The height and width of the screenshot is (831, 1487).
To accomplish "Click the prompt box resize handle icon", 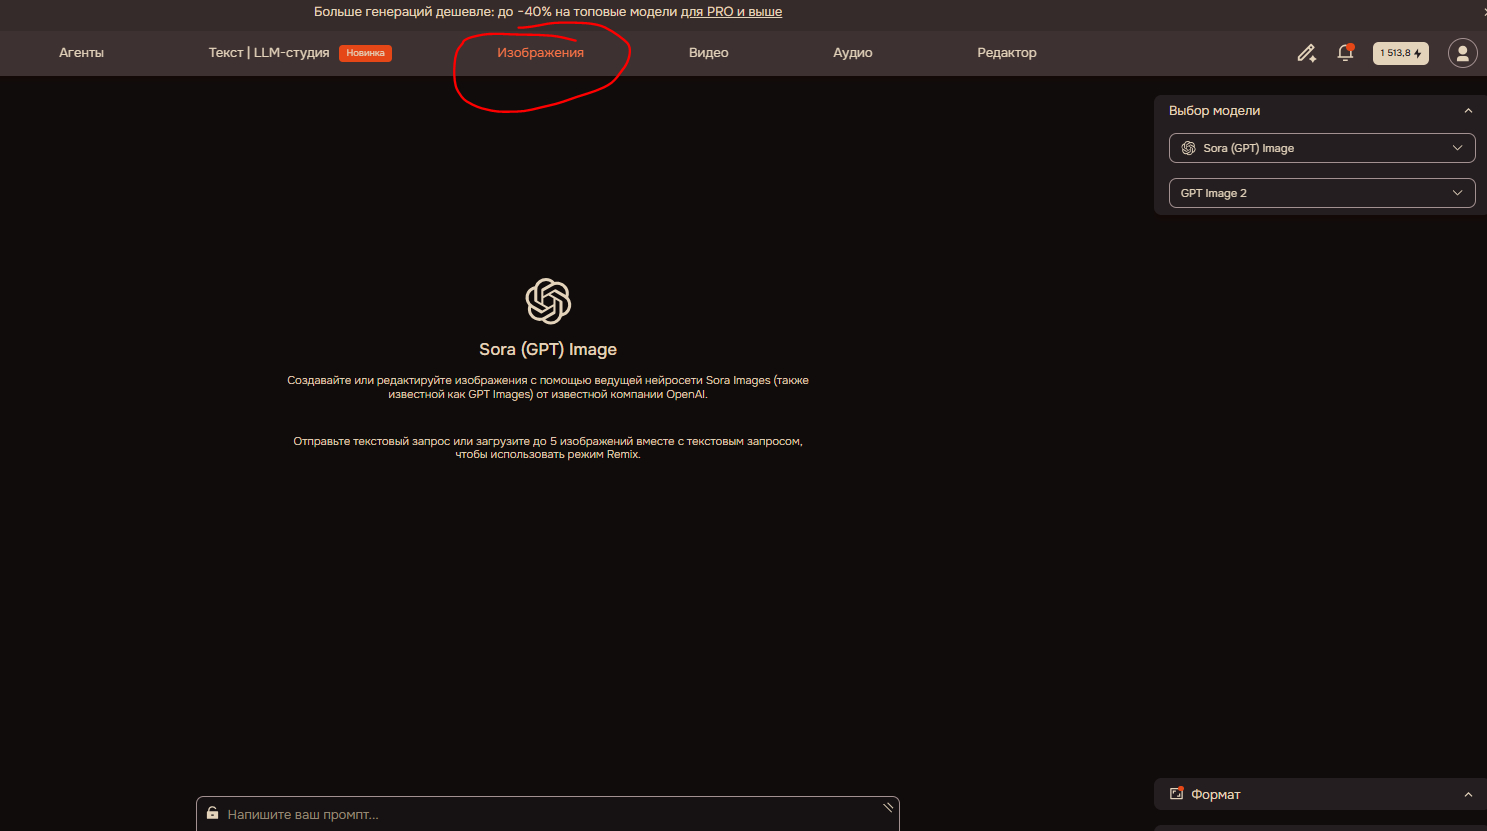I will tap(888, 807).
